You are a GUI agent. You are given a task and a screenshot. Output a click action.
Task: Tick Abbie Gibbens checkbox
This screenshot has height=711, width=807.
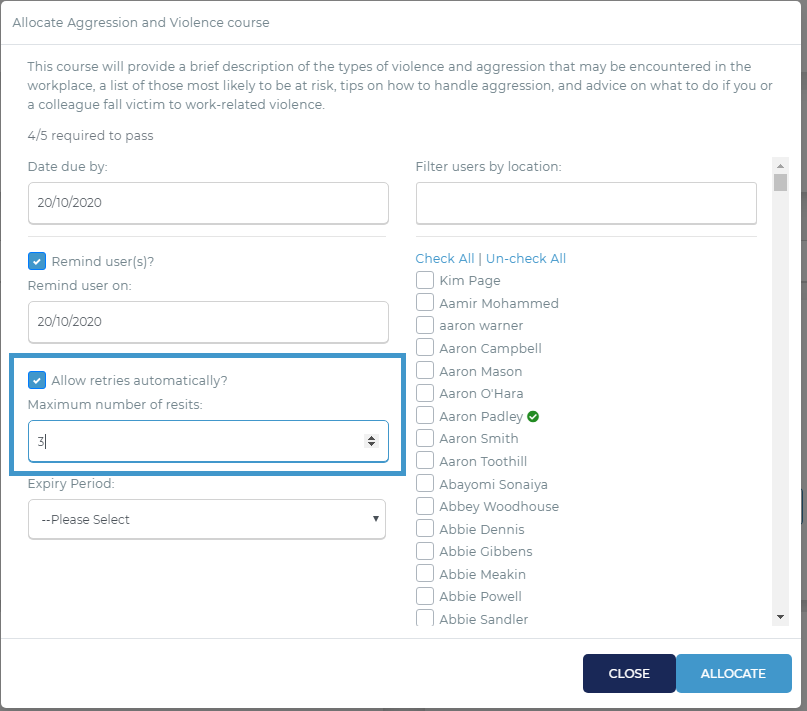pos(425,551)
